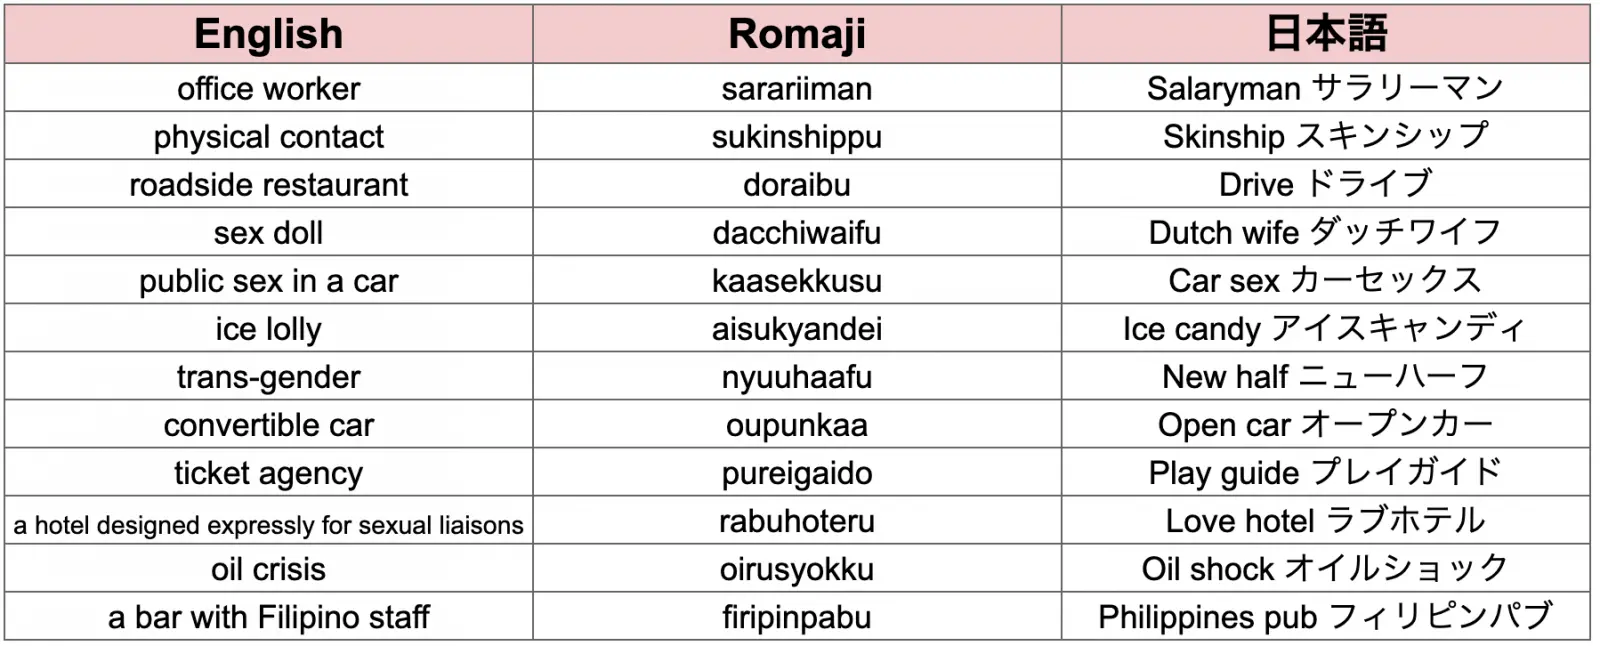Image resolution: width=1600 pixels, height=646 pixels.
Task: Click the 'Dutch wife ダッチワイフ' cell
Action: (x=1325, y=233)
